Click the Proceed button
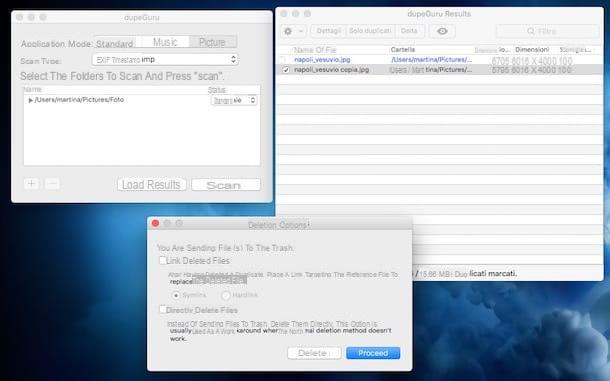Image resolution: width=610 pixels, height=381 pixels. coord(373,353)
